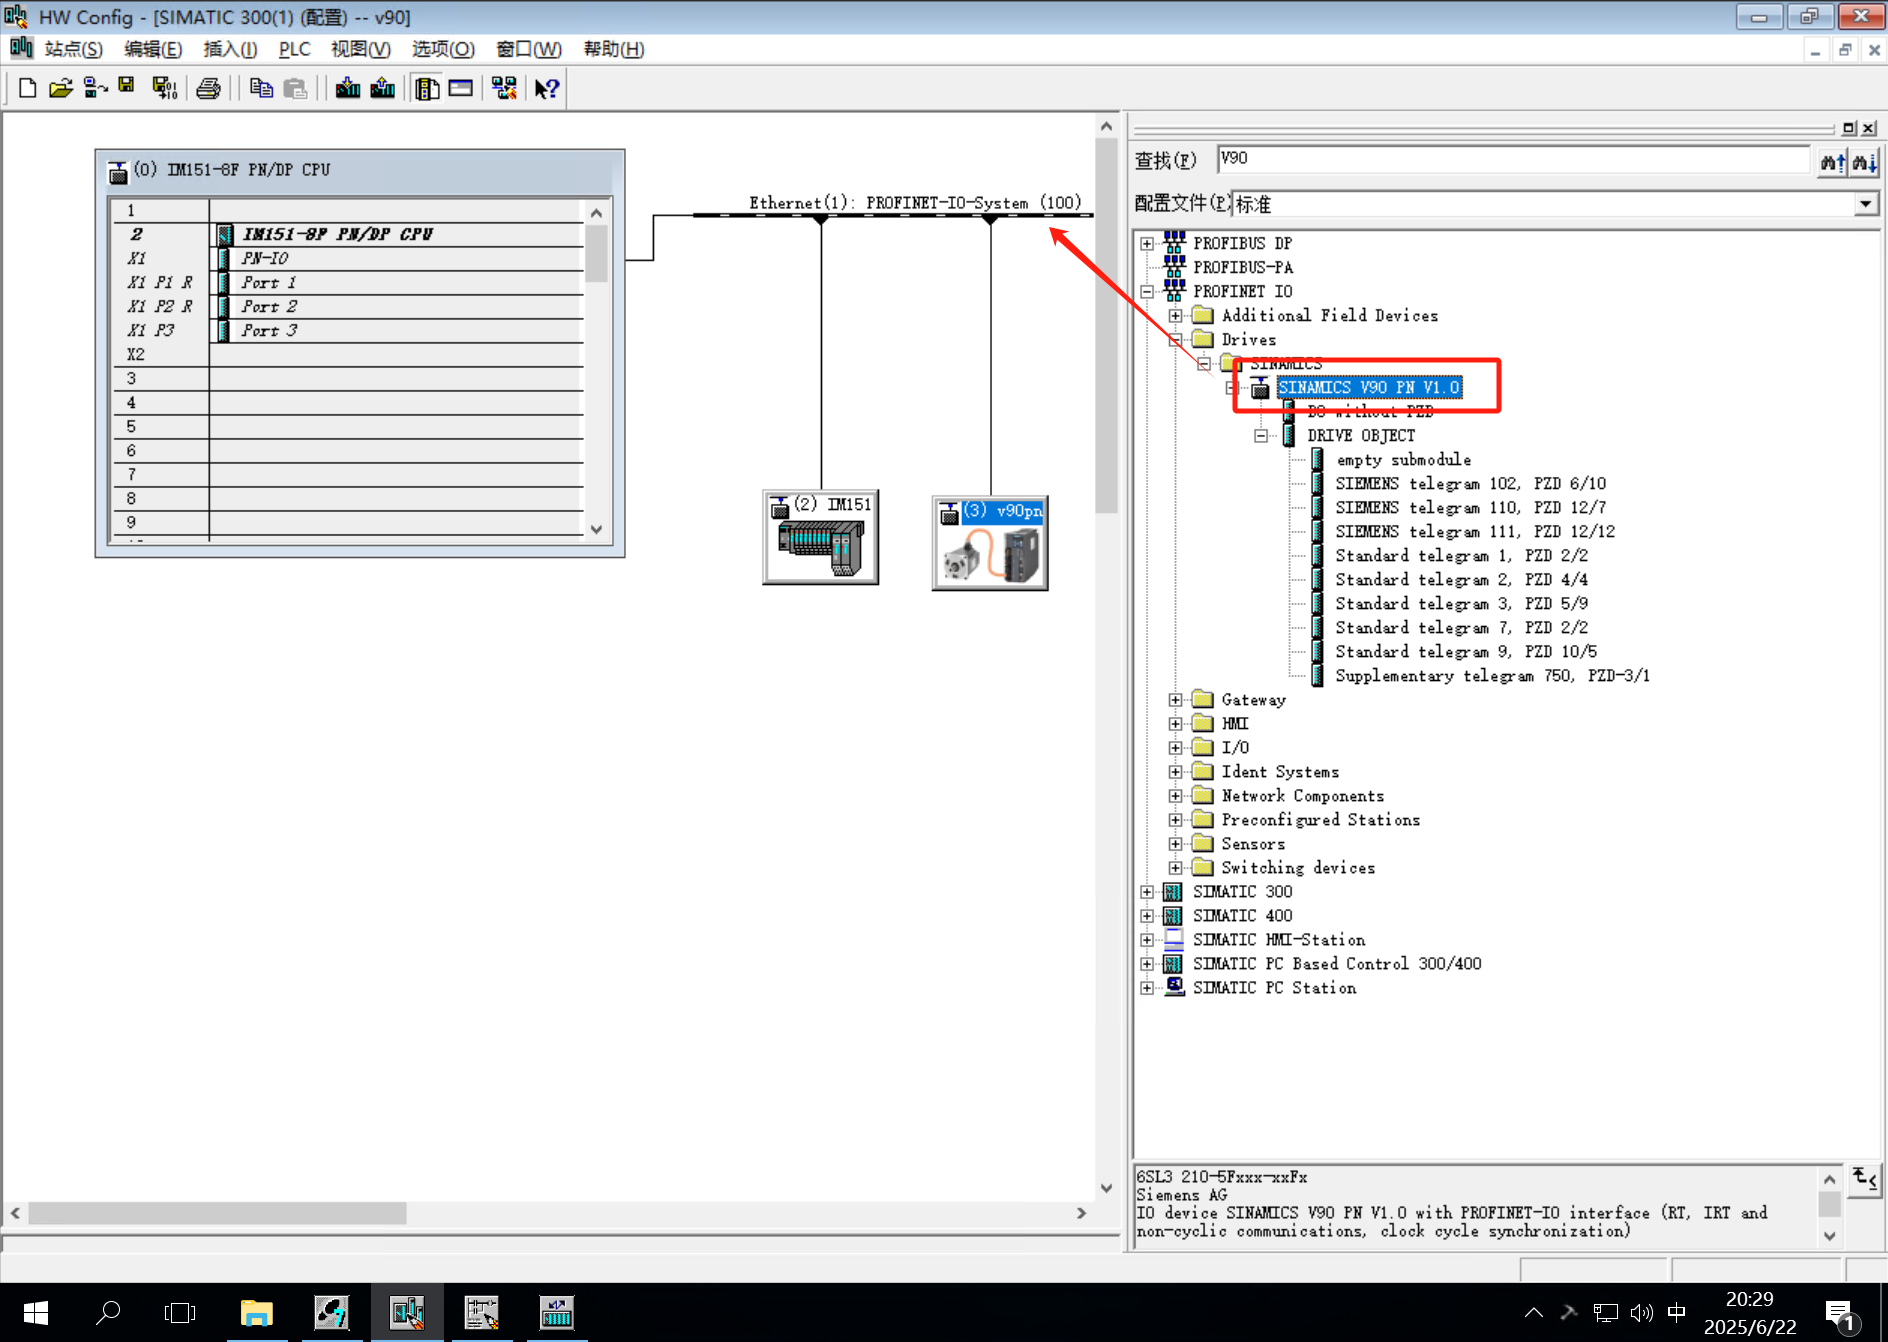Toggle the hardware Catalog view icon
Image resolution: width=1888 pixels, height=1342 pixels.
coord(427,88)
